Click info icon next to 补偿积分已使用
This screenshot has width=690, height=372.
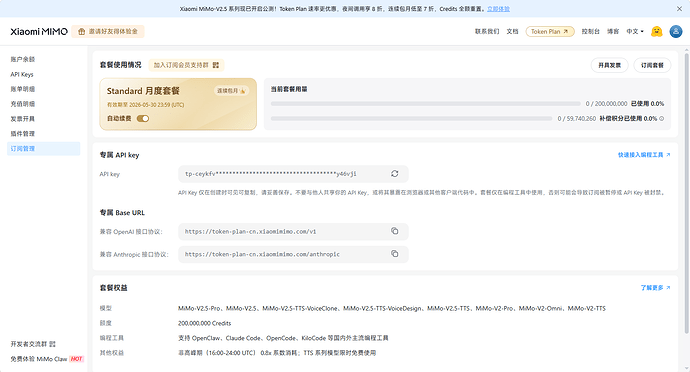(x=661, y=118)
